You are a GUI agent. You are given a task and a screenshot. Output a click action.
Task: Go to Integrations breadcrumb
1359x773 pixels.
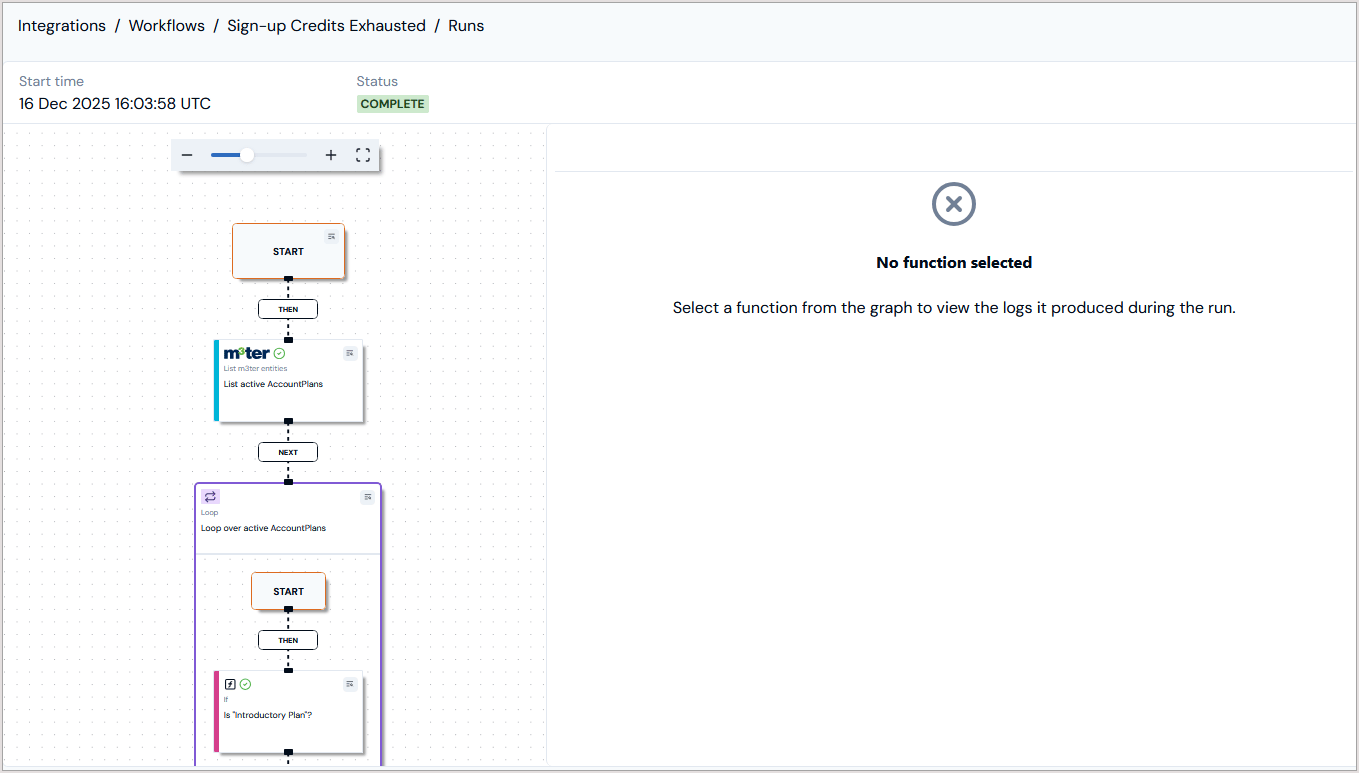point(62,26)
